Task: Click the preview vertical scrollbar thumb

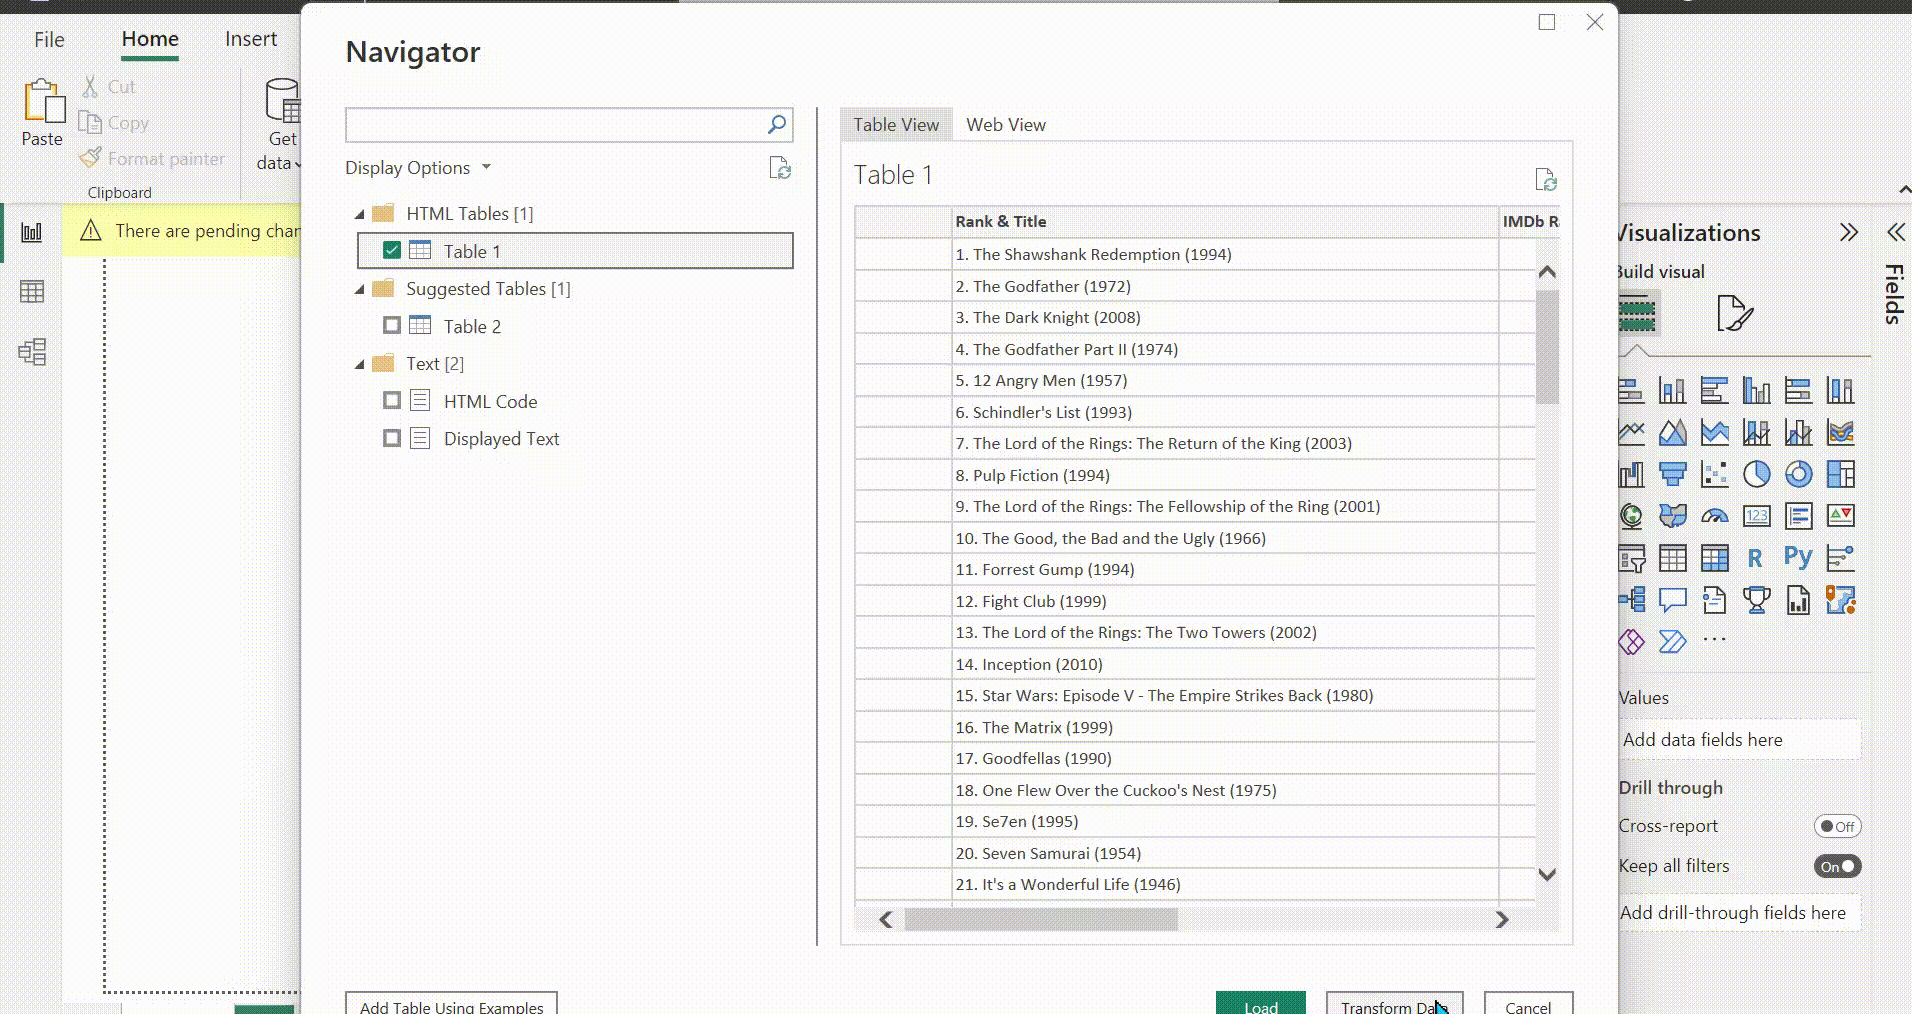Action: (1547, 346)
